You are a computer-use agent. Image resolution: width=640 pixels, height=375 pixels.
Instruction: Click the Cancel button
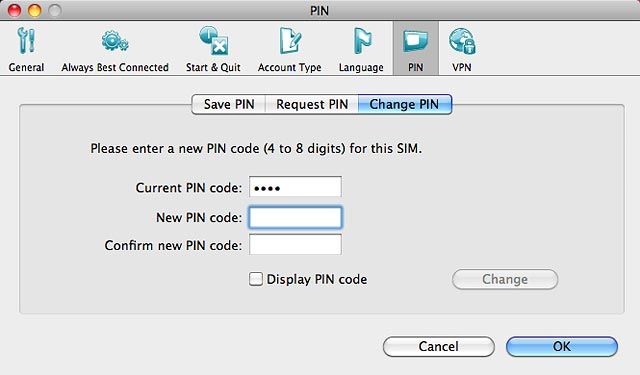439,346
